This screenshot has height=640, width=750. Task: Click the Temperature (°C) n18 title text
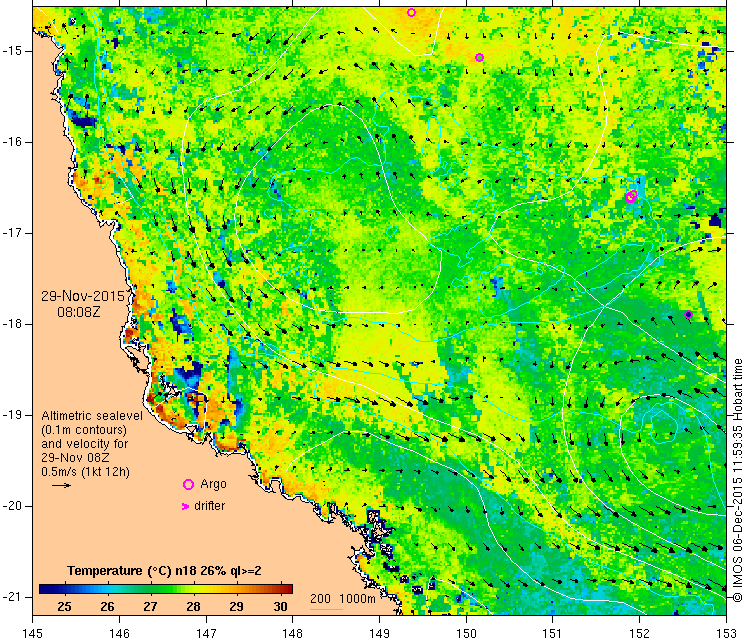(x=164, y=571)
